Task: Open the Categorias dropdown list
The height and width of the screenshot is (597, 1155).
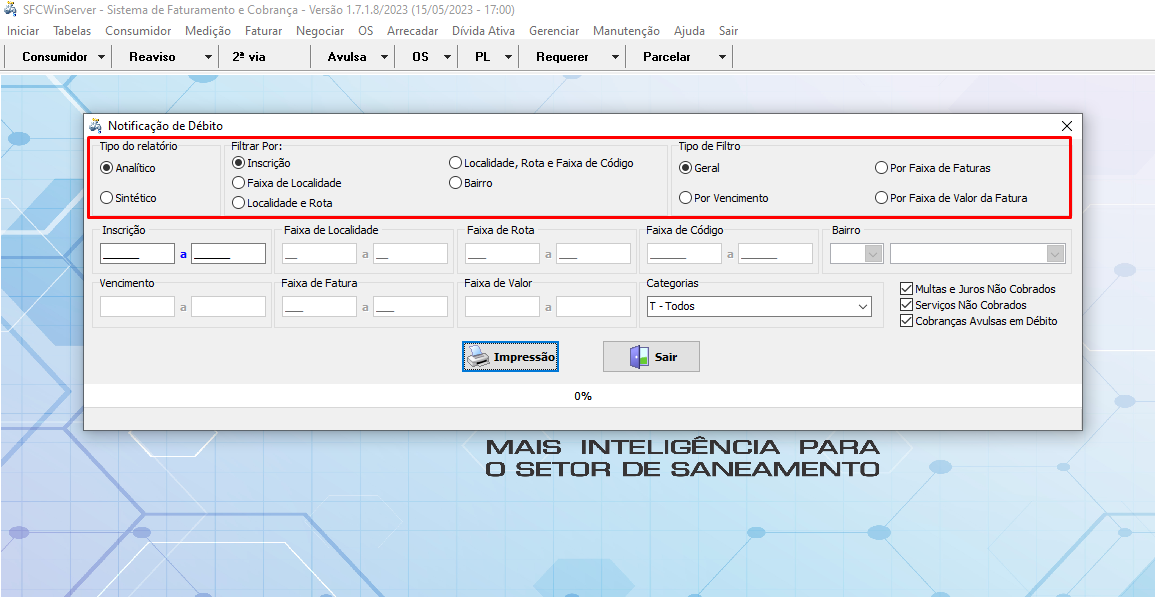Action: click(x=862, y=307)
